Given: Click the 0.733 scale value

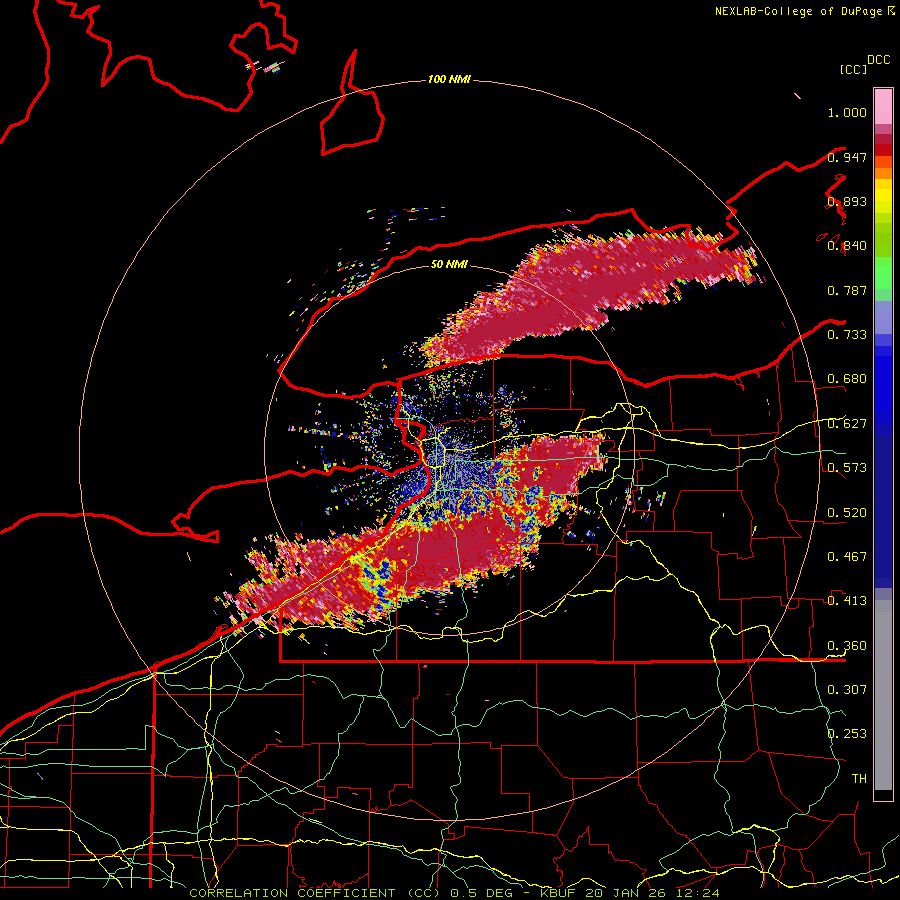Looking at the screenshot, I should pos(847,335).
